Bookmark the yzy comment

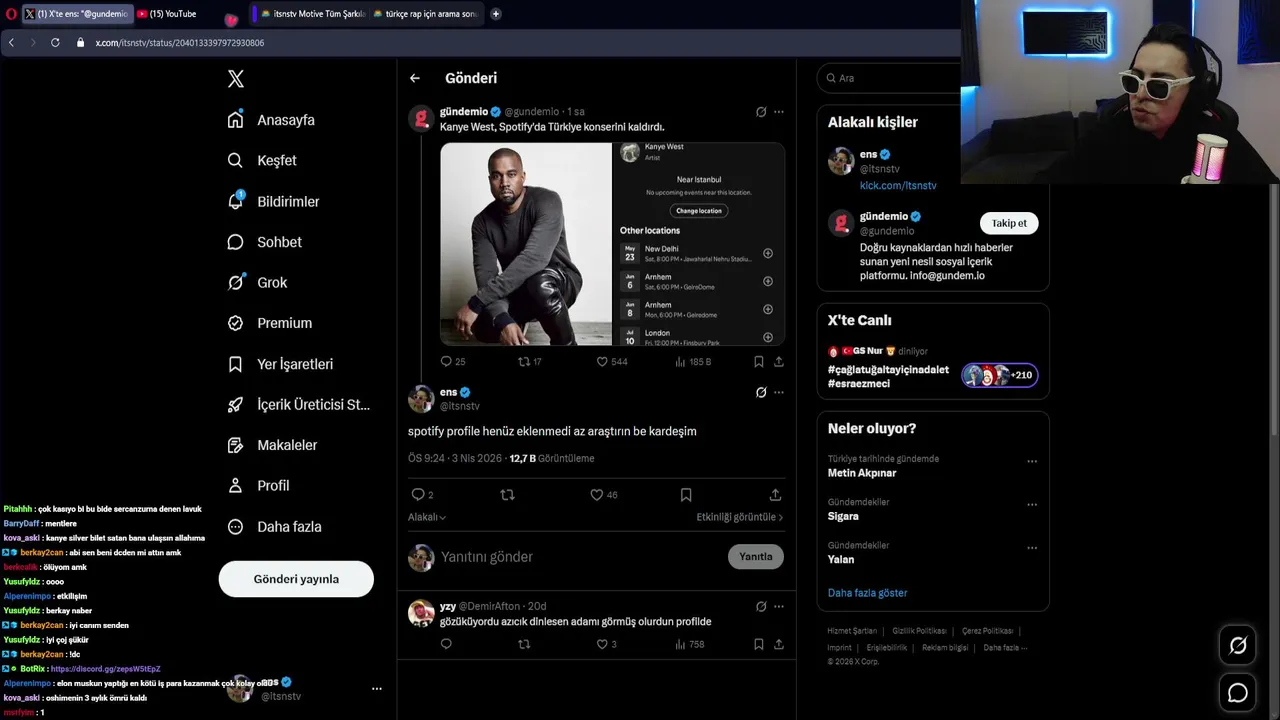tap(759, 644)
